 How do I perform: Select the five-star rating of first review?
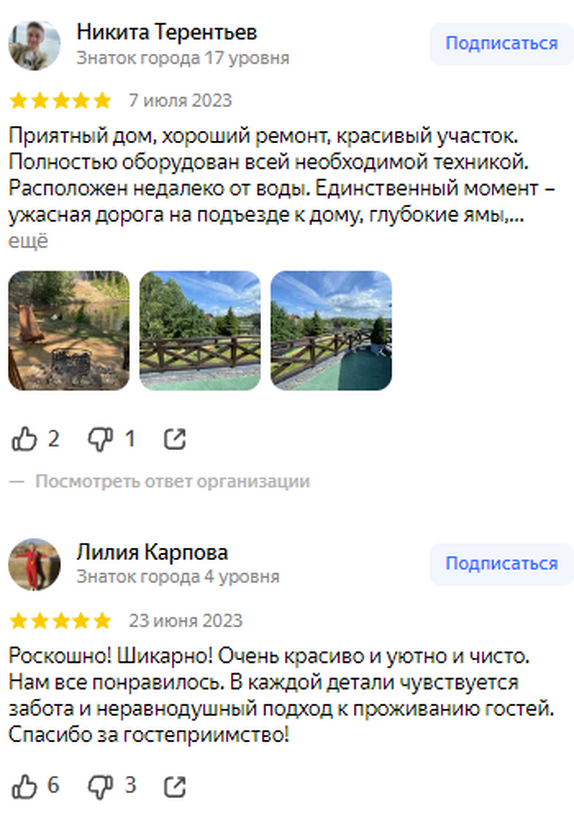(x=61, y=100)
